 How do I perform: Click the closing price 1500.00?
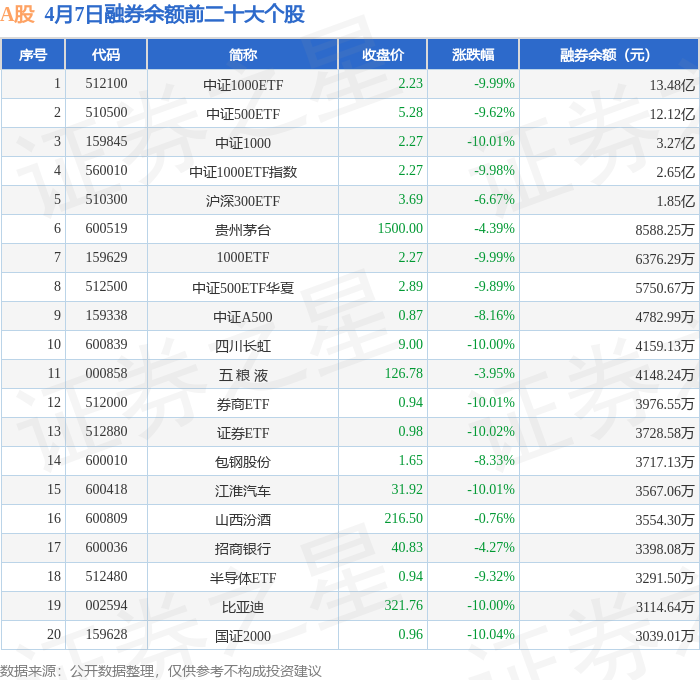tap(400, 229)
